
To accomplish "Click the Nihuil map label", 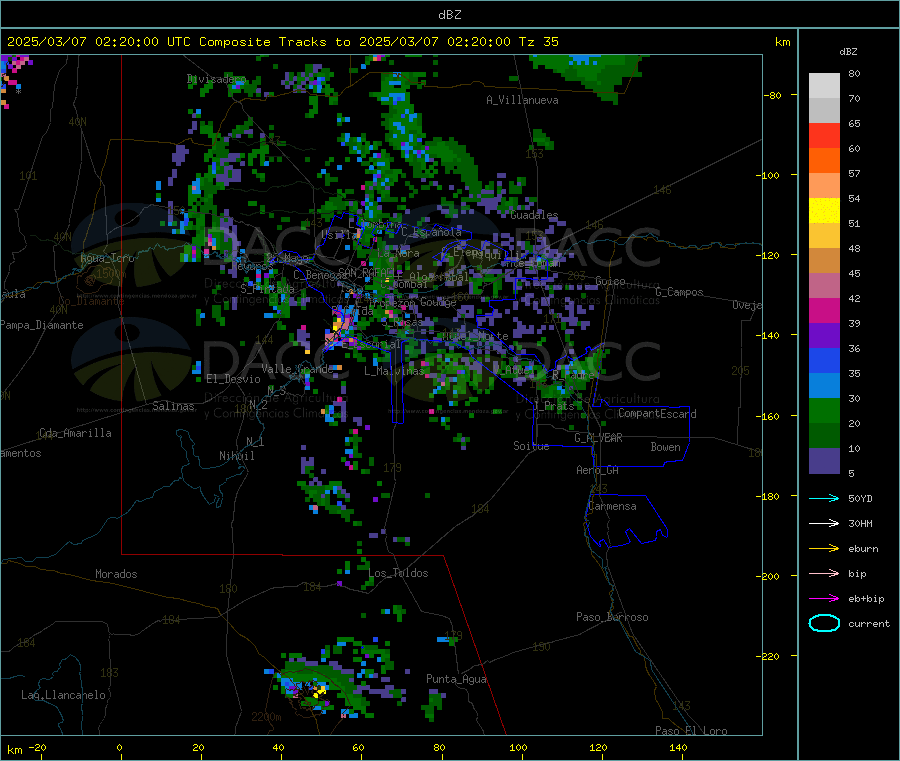I will (x=237, y=456).
